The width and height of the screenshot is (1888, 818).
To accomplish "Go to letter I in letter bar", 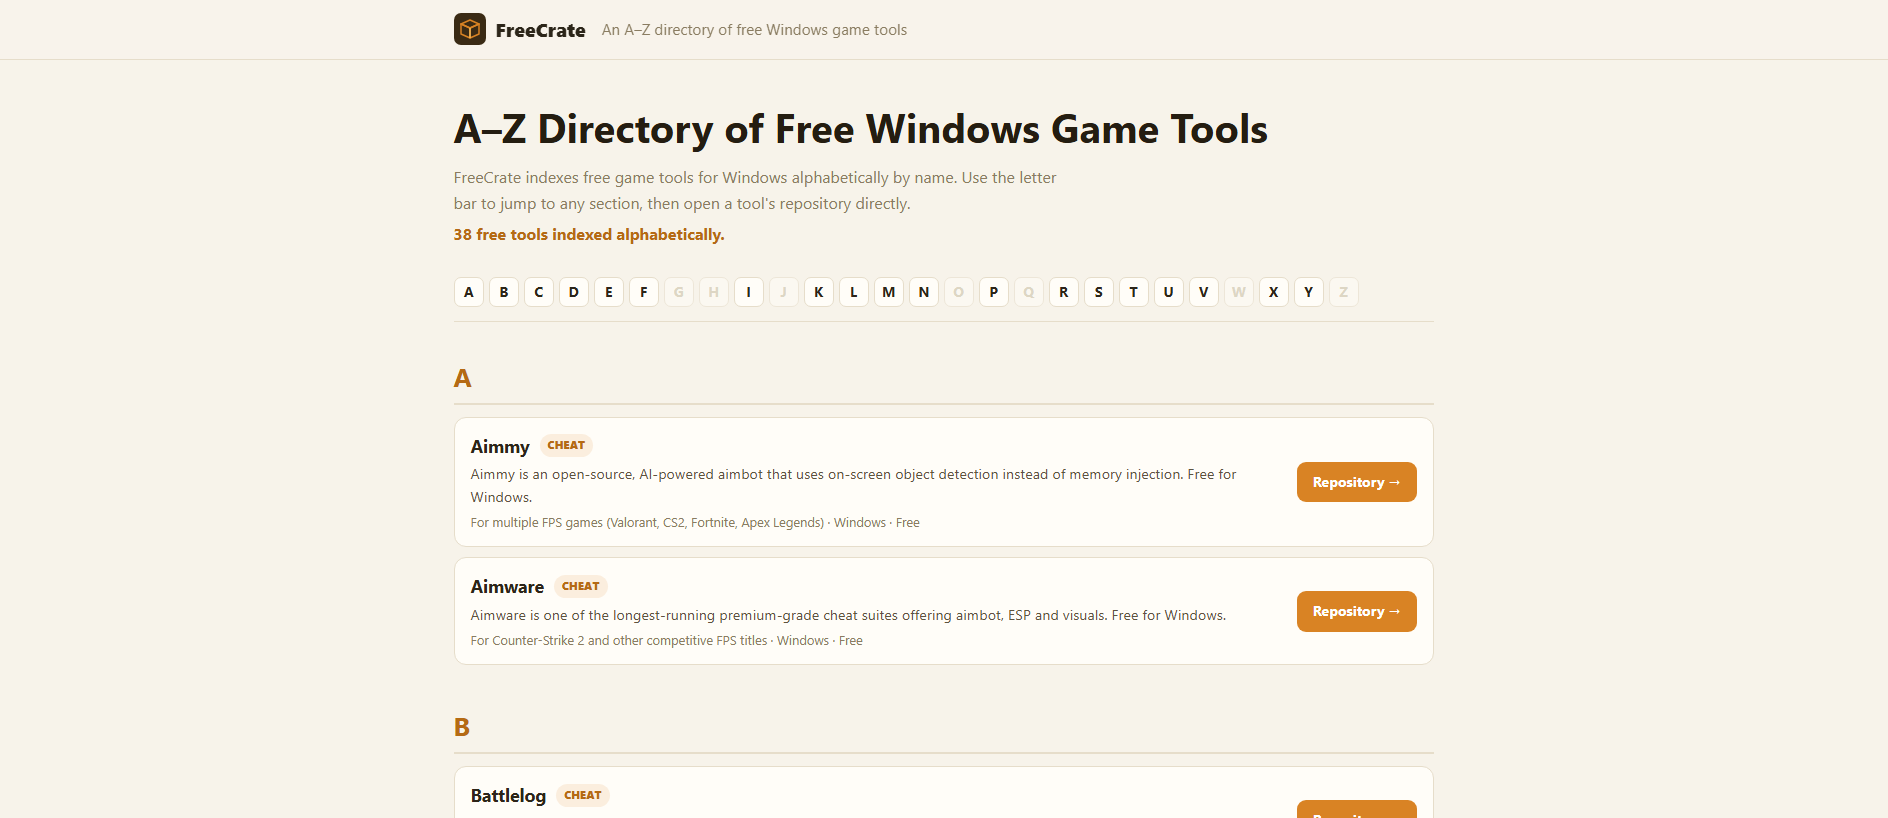I will pos(749,292).
